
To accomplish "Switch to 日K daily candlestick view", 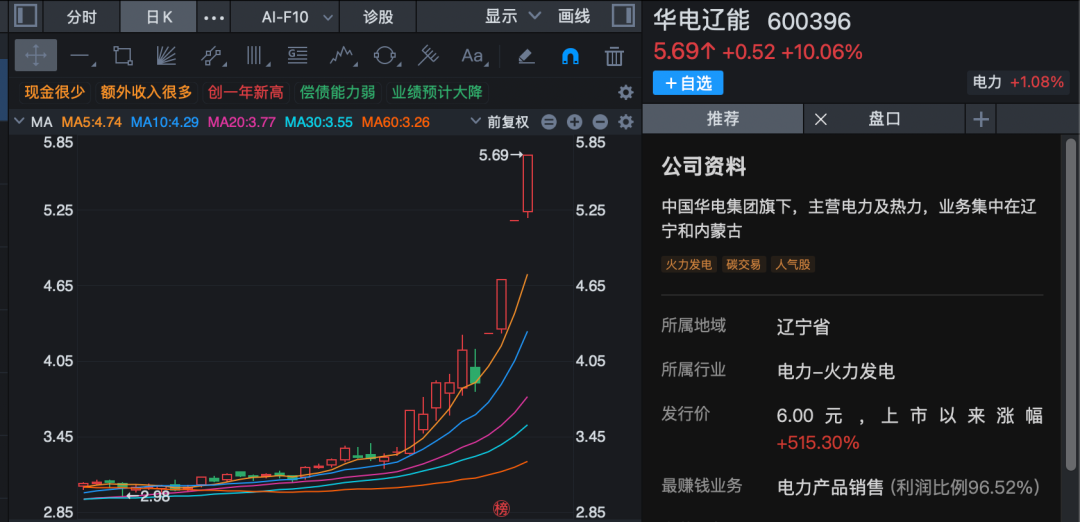I will (x=158, y=17).
